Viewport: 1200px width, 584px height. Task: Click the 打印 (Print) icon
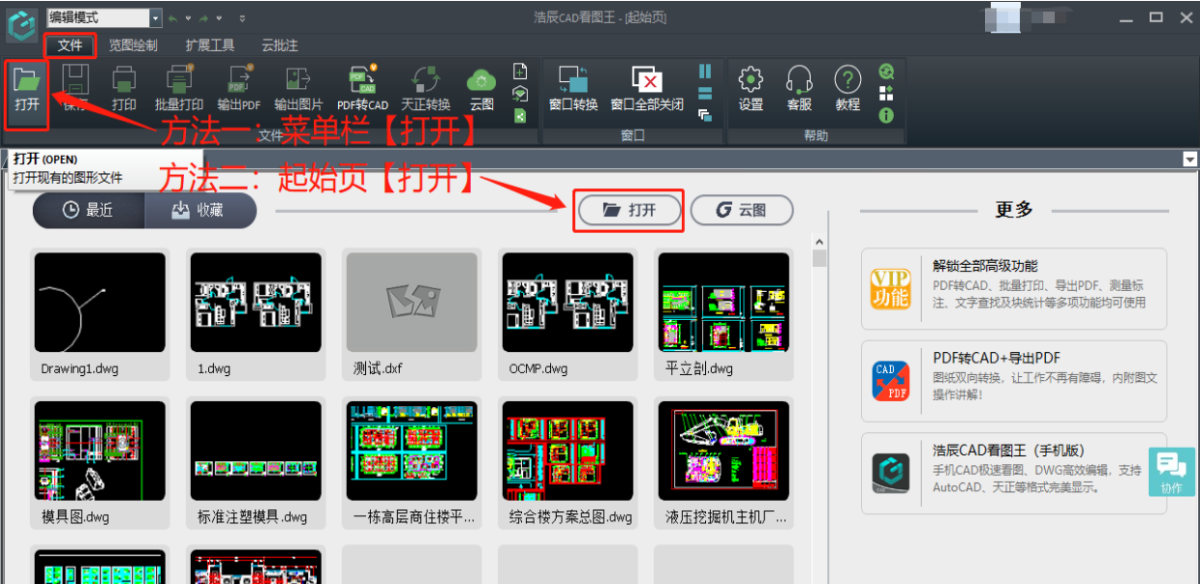[124, 88]
